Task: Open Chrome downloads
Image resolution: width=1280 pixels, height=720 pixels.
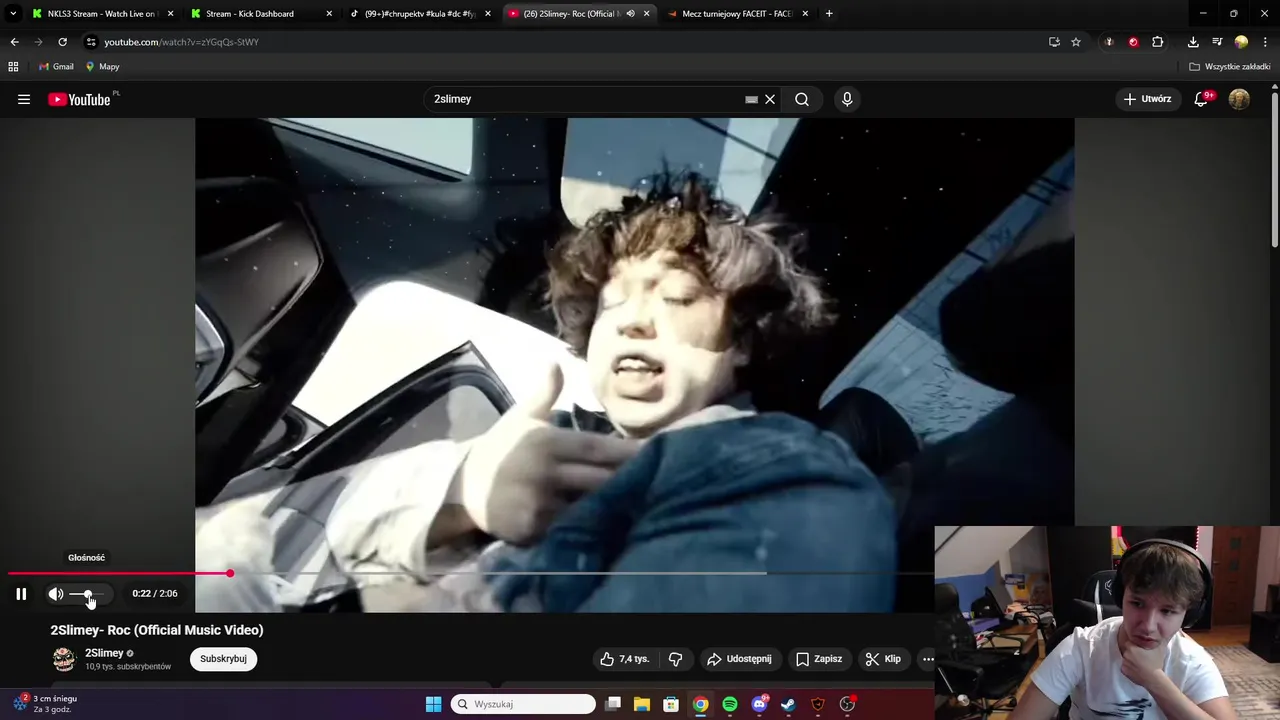Action: point(1193,42)
